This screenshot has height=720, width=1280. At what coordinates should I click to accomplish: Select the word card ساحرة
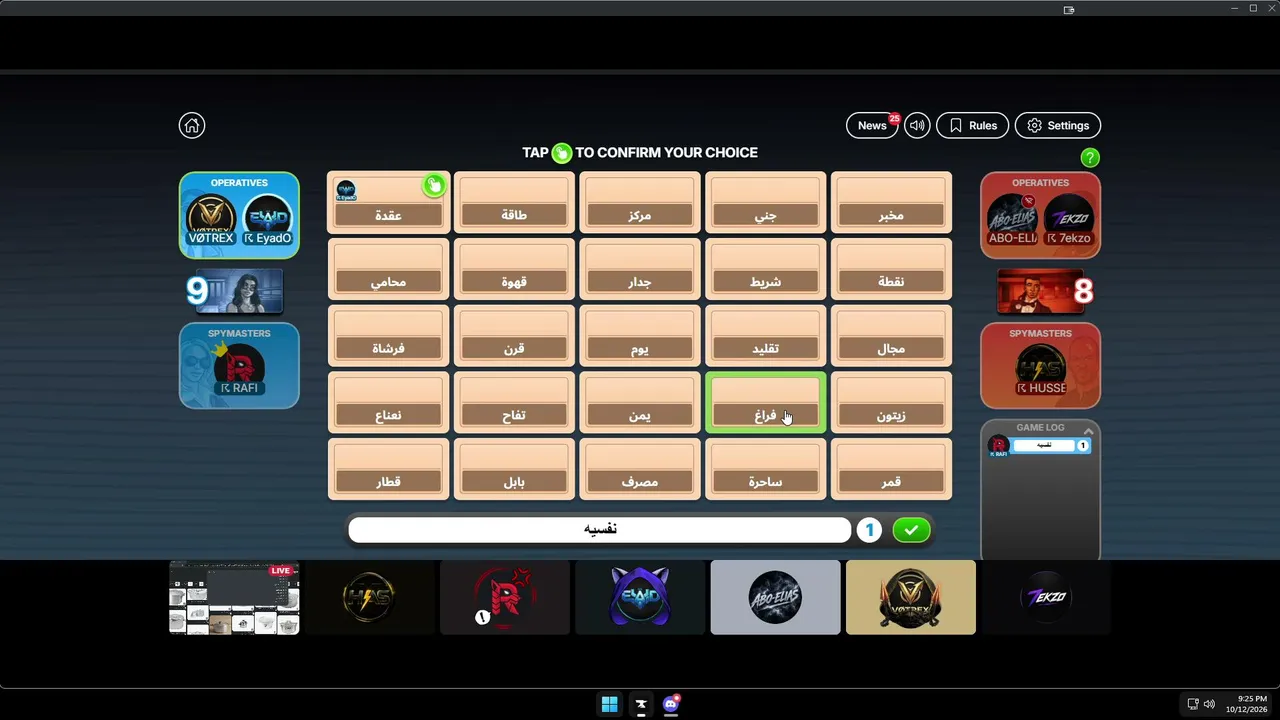tap(765, 469)
